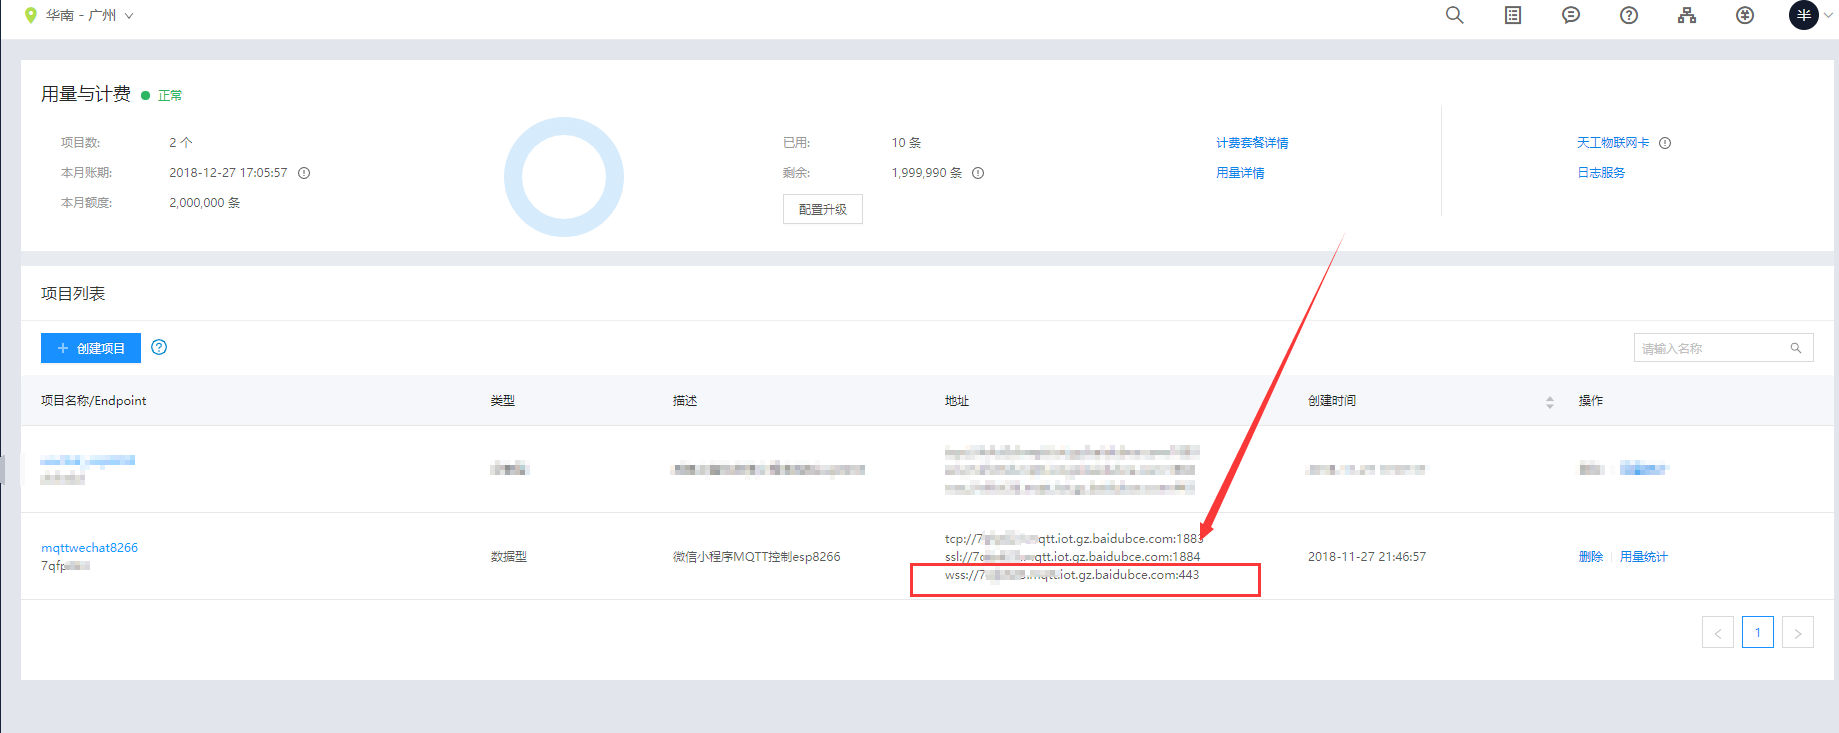
Task: Click the 项目名称/Endpoint column header
Action: pyautogui.click(x=94, y=401)
